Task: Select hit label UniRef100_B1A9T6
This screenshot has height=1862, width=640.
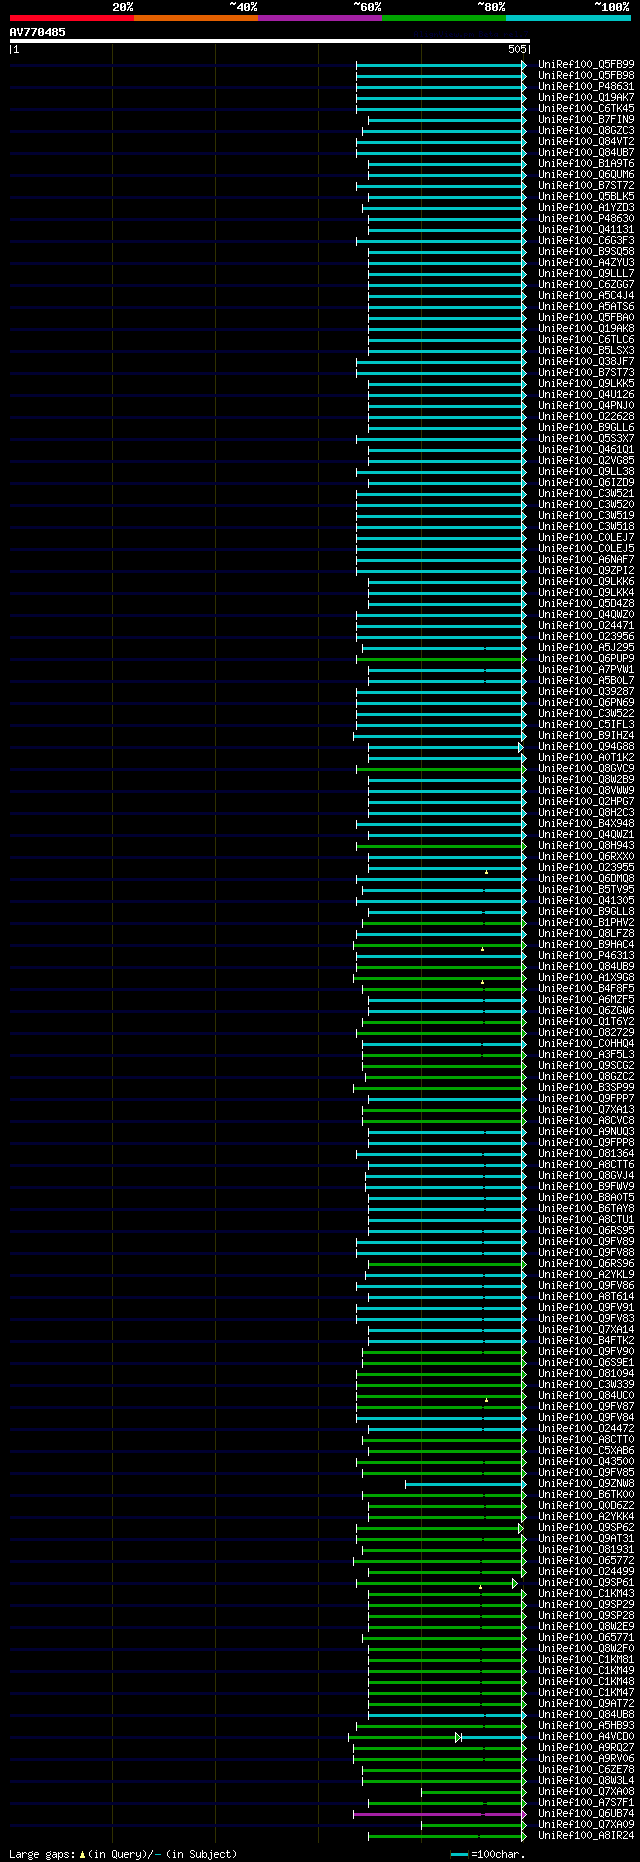Action: coord(586,163)
